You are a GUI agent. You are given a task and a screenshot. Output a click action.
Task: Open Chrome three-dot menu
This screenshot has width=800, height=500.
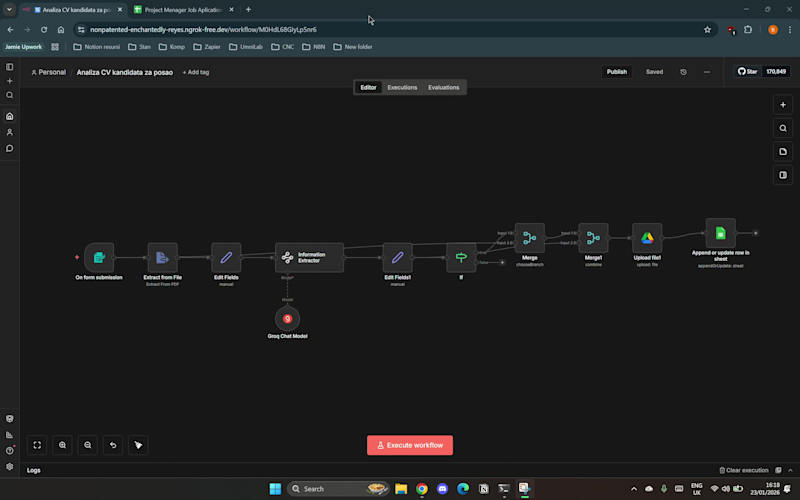click(790, 30)
